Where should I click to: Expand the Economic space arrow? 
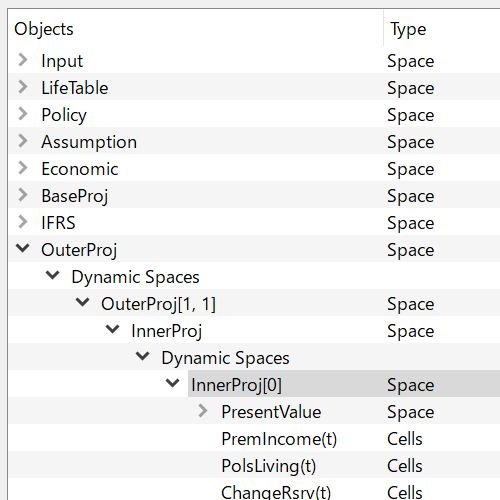coord(23,168)
